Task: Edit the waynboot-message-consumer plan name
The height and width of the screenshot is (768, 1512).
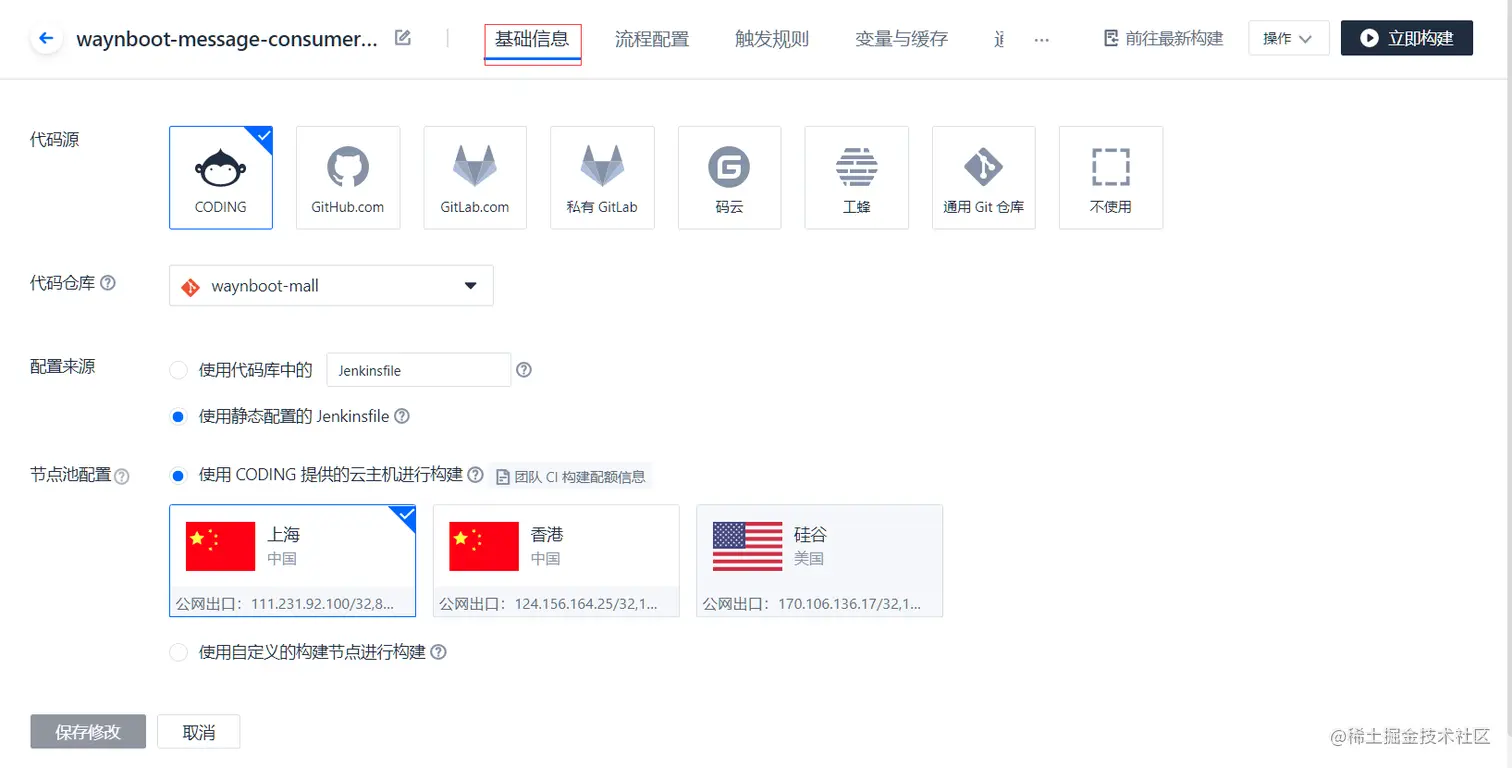Action: [402, 38]
